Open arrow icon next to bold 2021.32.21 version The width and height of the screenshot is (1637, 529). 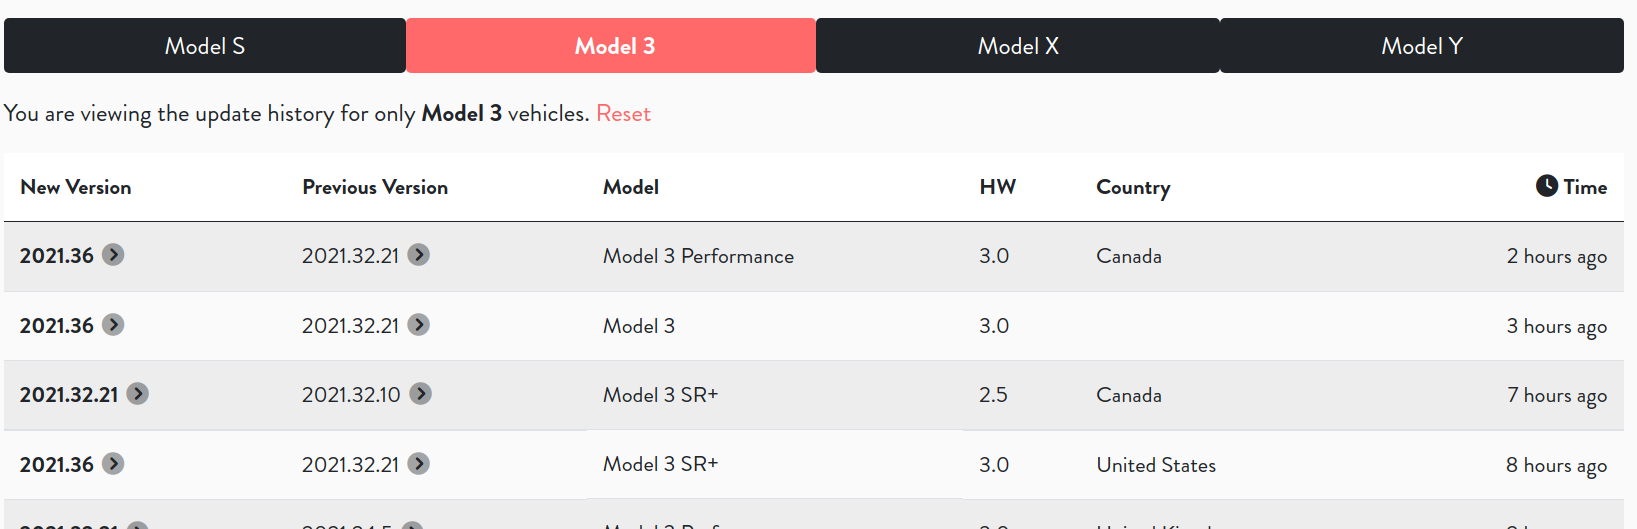[138, 394]
